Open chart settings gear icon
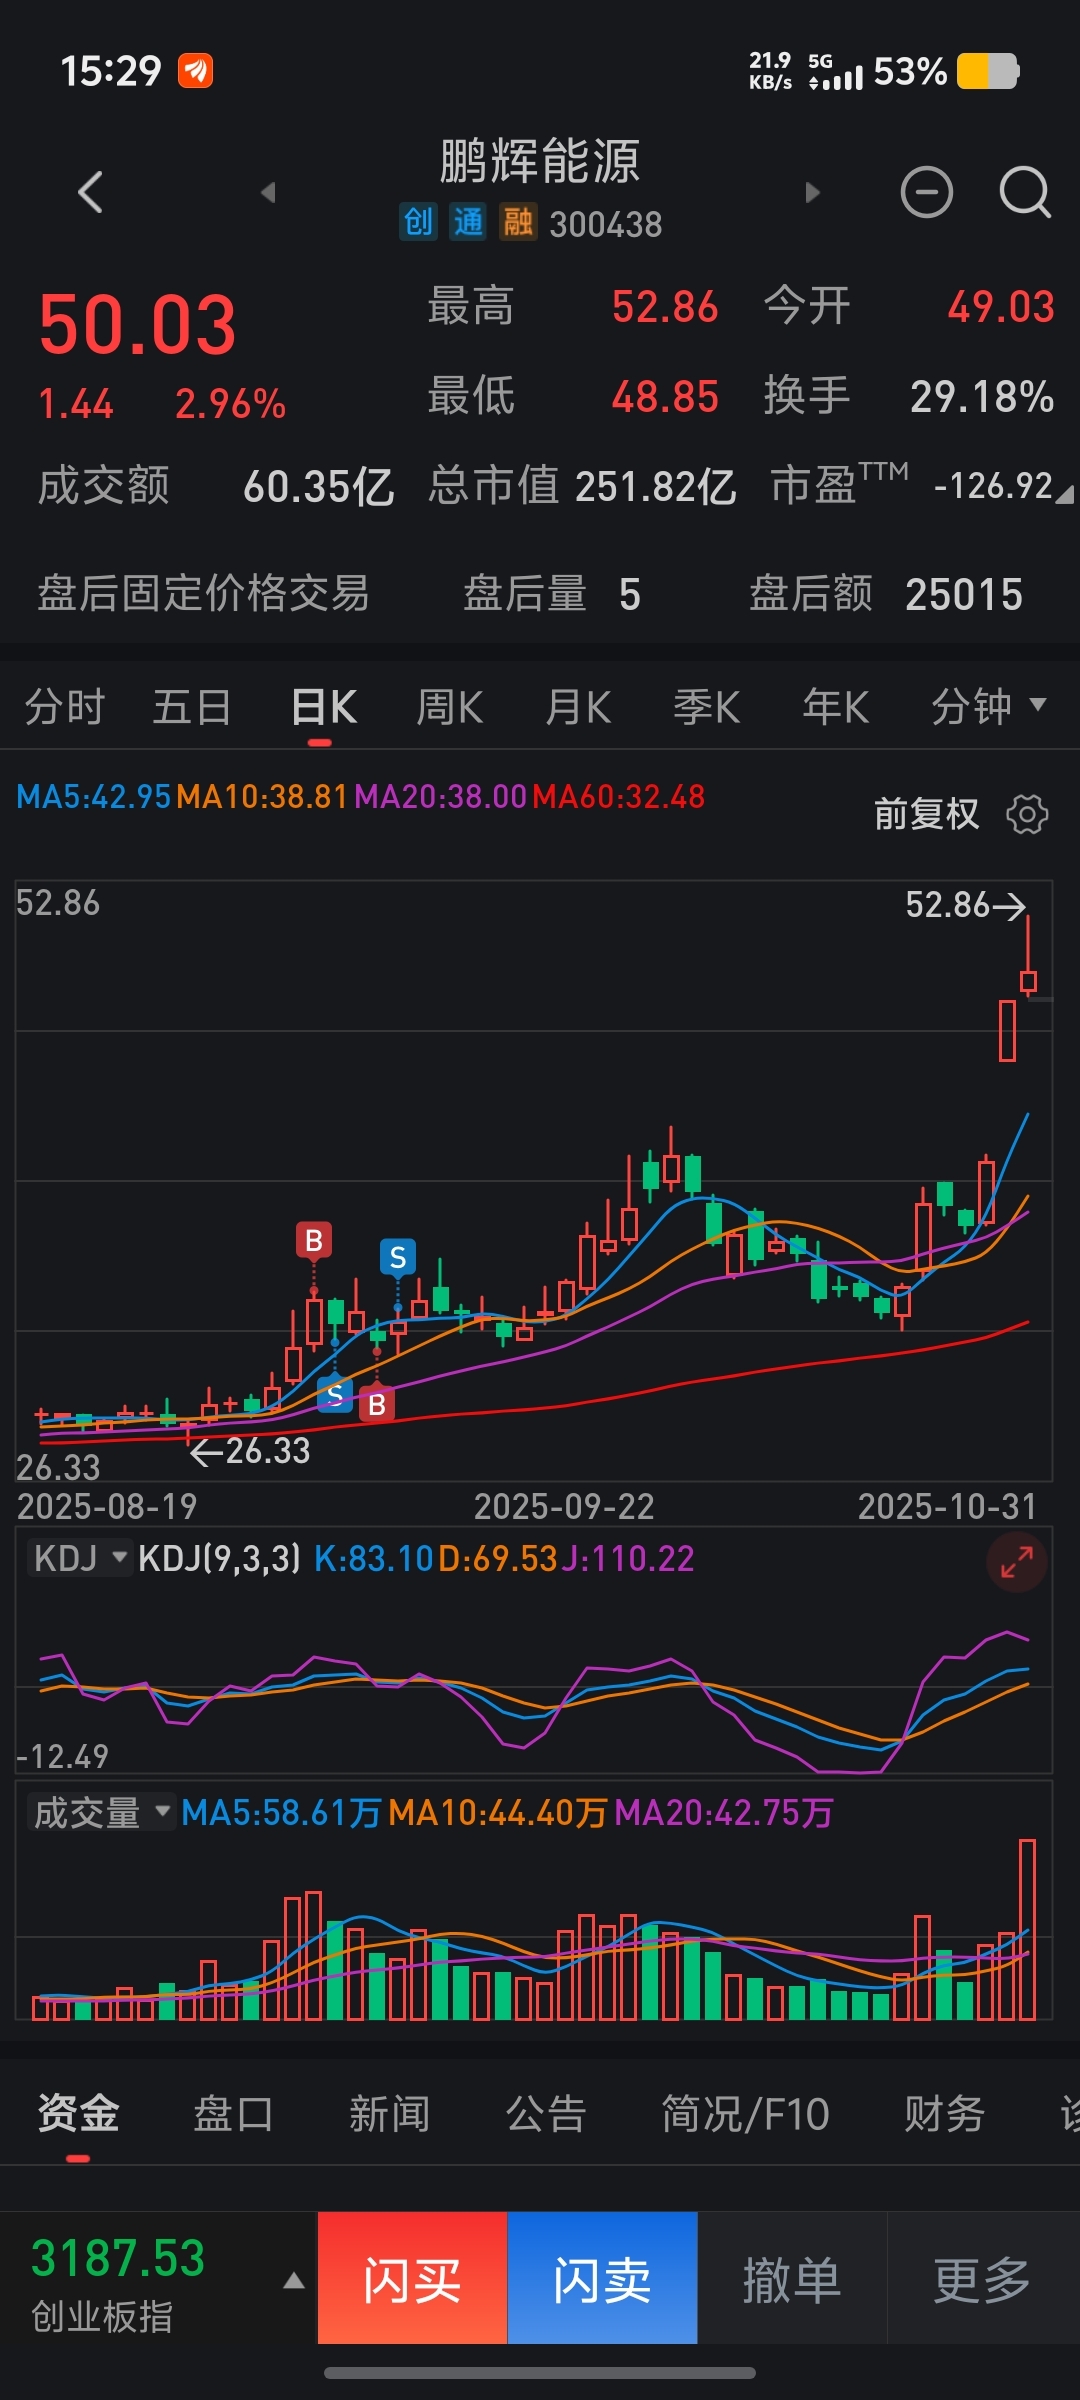 [x=1027, y=814]
